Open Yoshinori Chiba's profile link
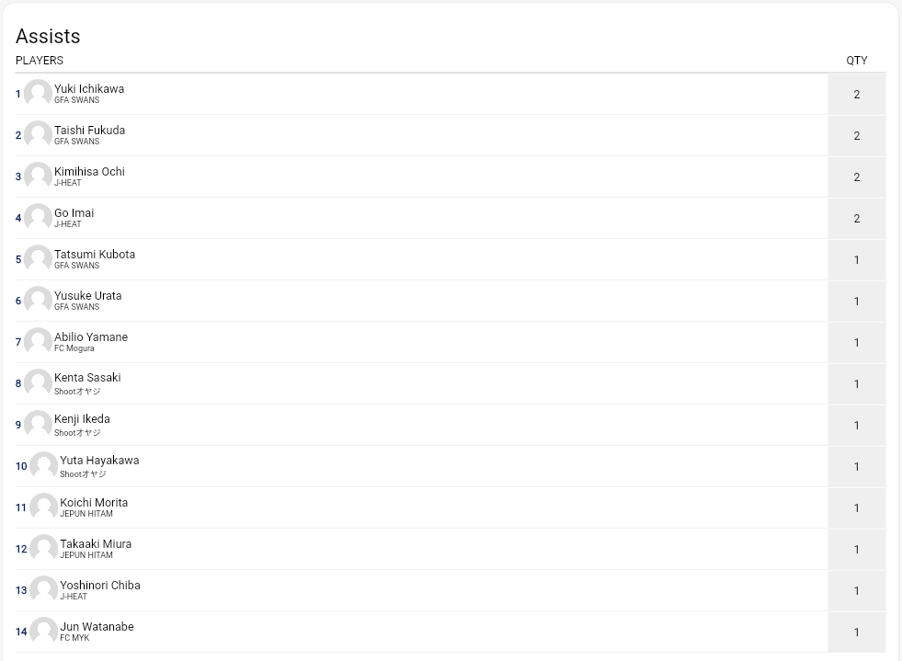902x661 pixels. coord(100,585)
